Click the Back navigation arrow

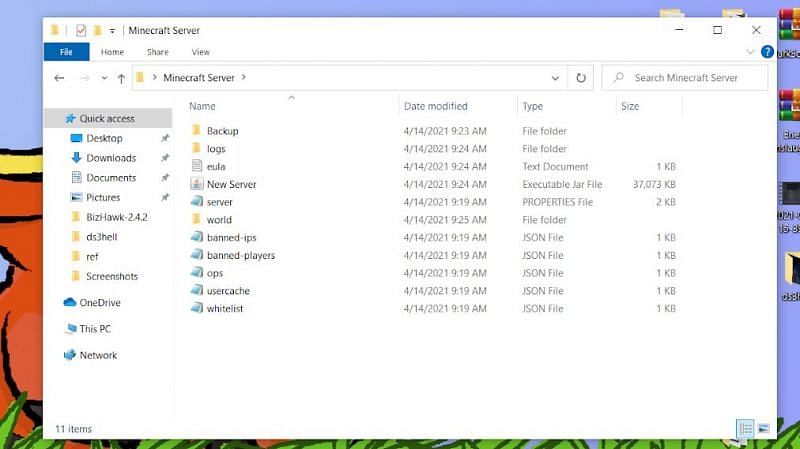pyautogui.click(x=59, y=78)
